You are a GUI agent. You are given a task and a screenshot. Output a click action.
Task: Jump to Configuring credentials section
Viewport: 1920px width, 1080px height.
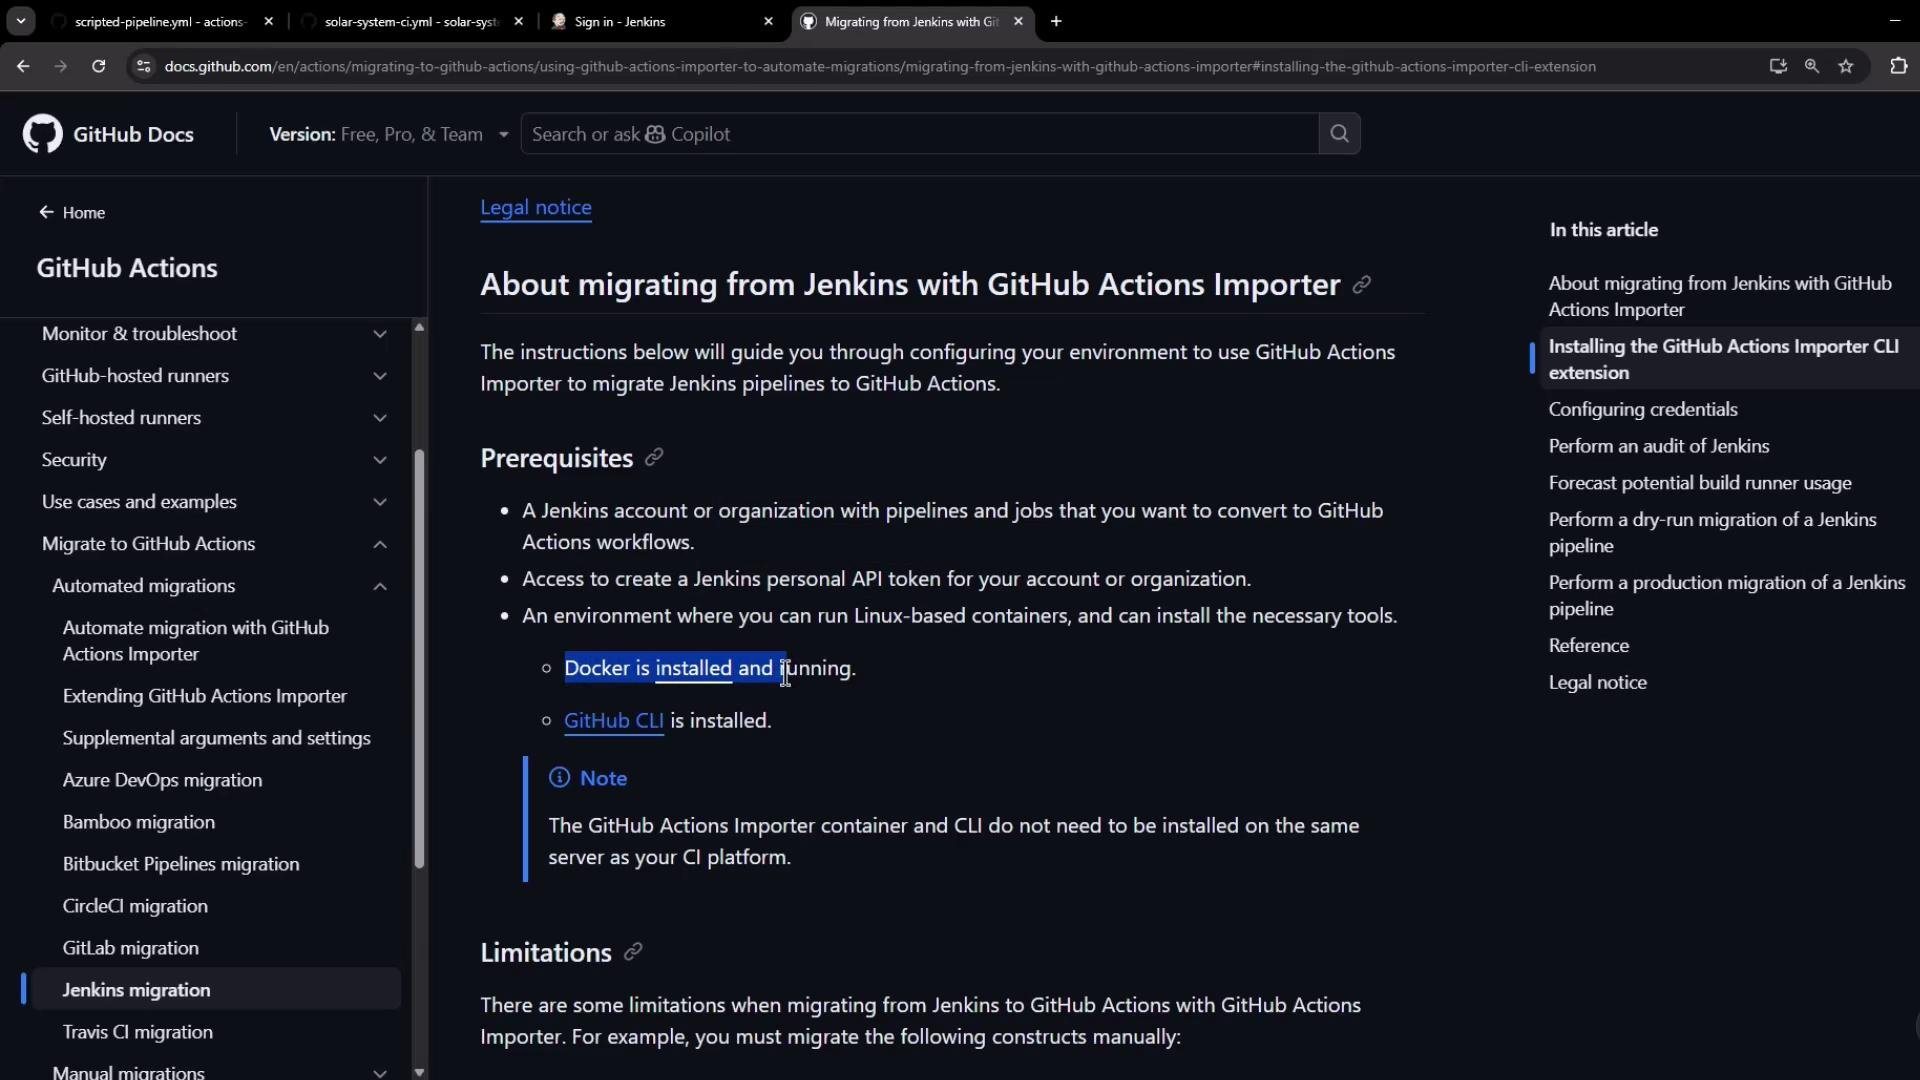(1643, 409)
